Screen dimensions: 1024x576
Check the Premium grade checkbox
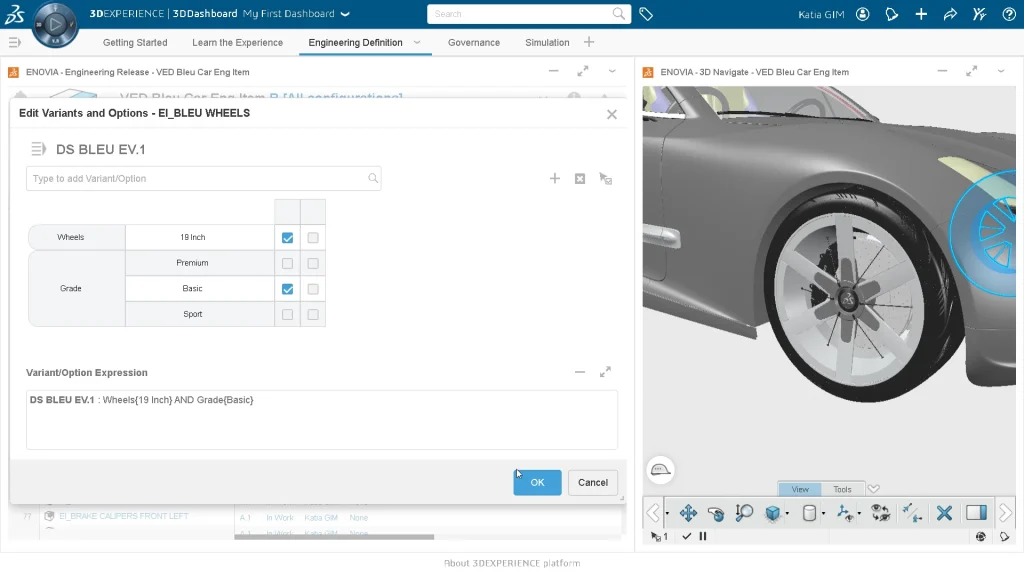(288, 264)
